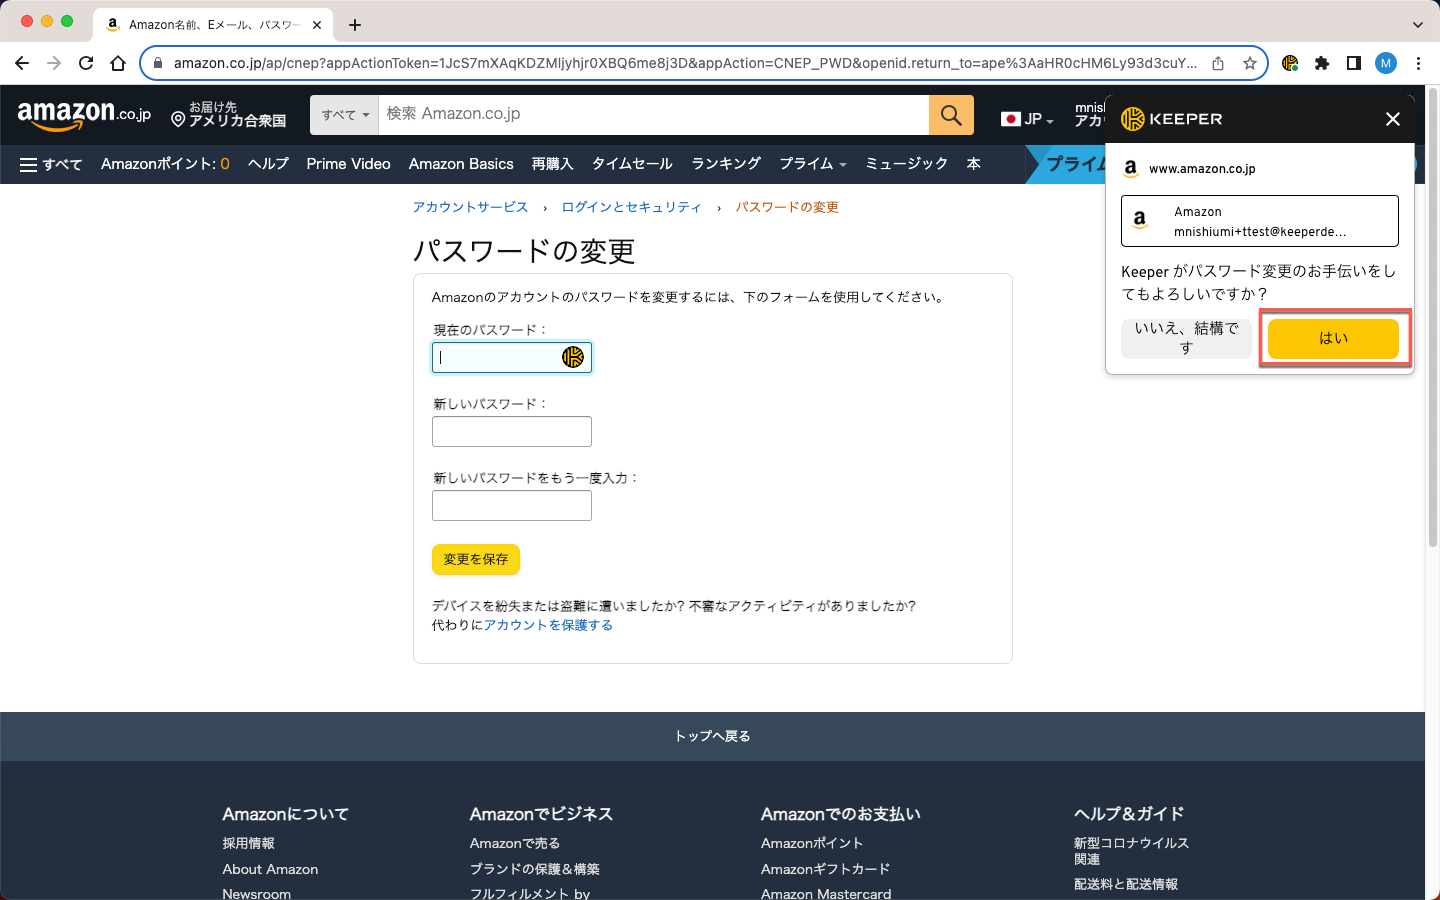1440x900 pixels.
Task: Expand the JP language selector
Action: (1028, 119)
